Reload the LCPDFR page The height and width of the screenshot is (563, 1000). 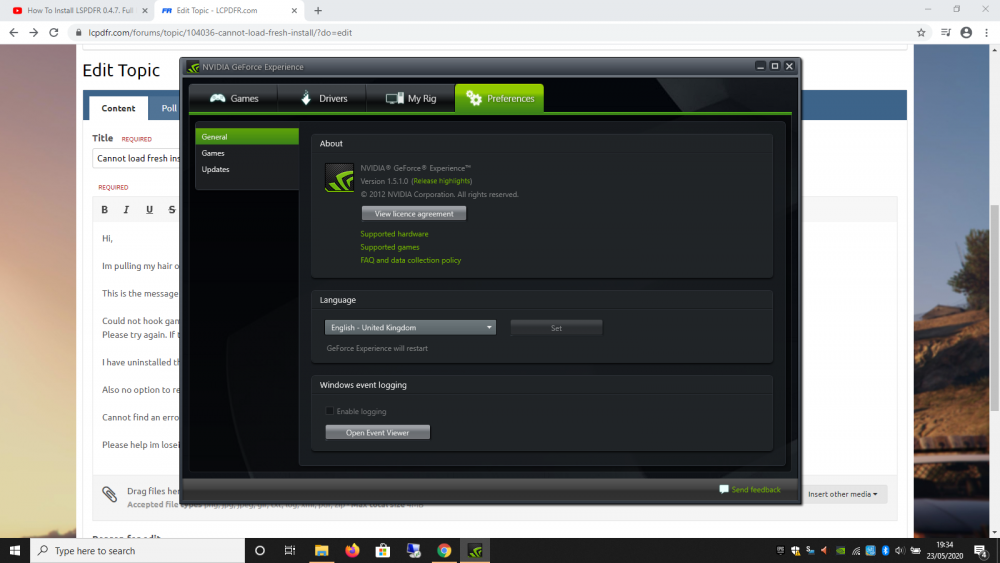(54, 33)
